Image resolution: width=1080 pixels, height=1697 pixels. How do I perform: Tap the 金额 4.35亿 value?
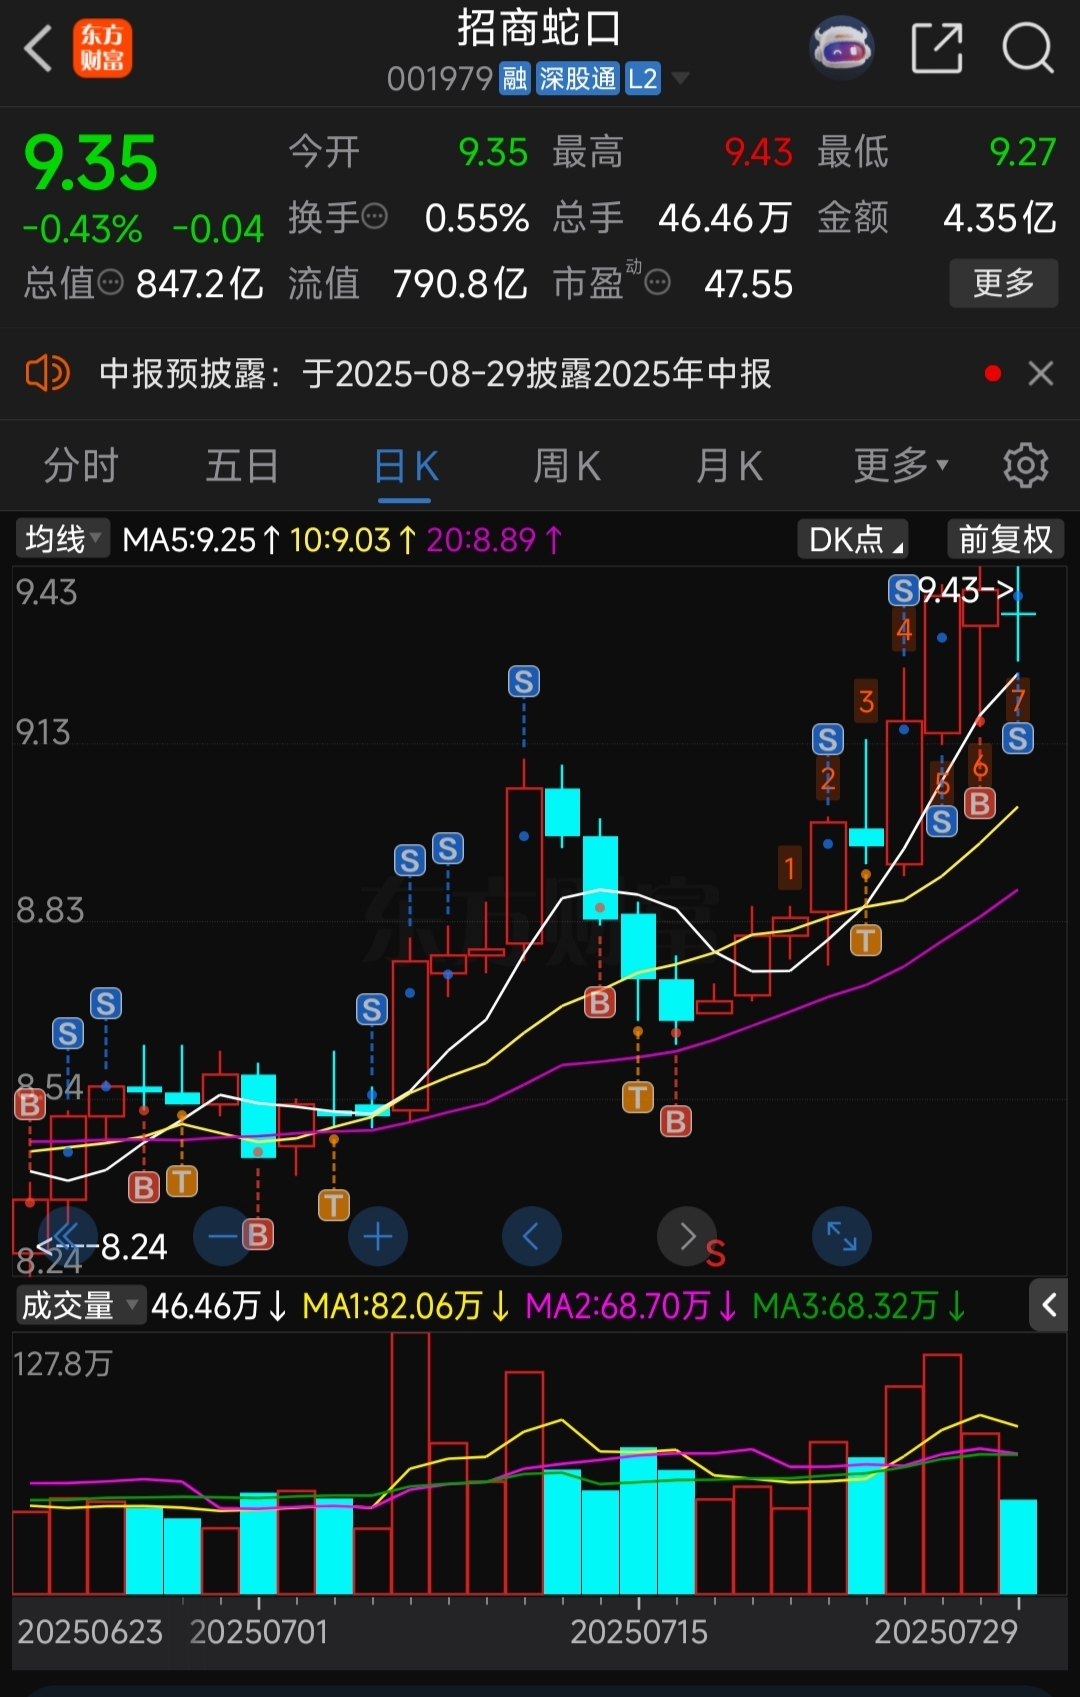[x=1000, y=217]
